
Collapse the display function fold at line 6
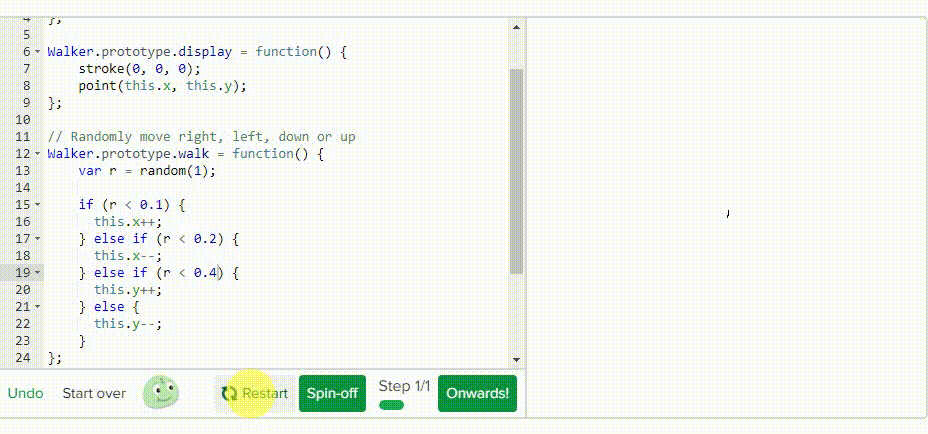click(38, 52)
